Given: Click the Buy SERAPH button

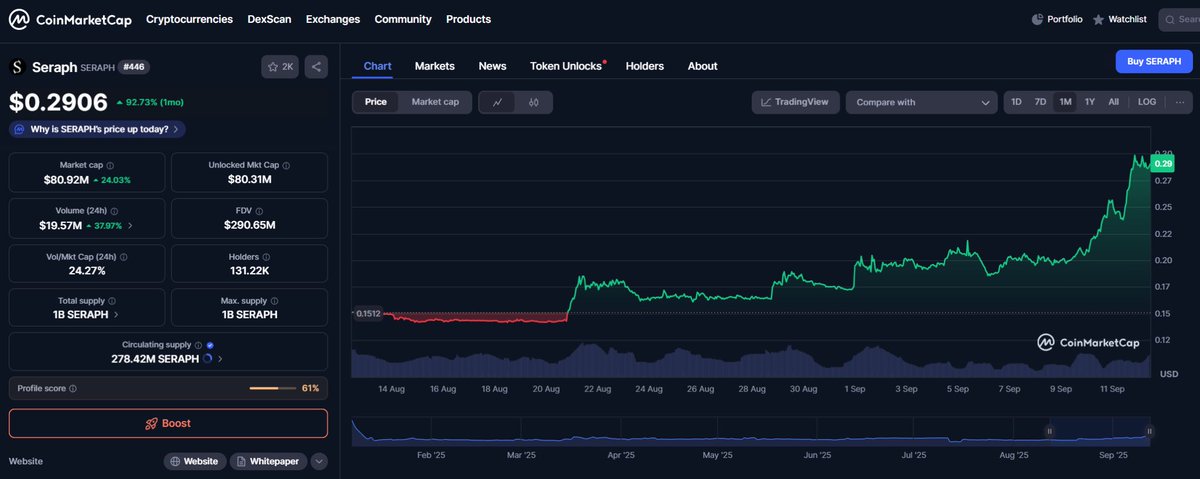Looking at the screenshot, I should pyautogui.click(x=1154, y=61).
